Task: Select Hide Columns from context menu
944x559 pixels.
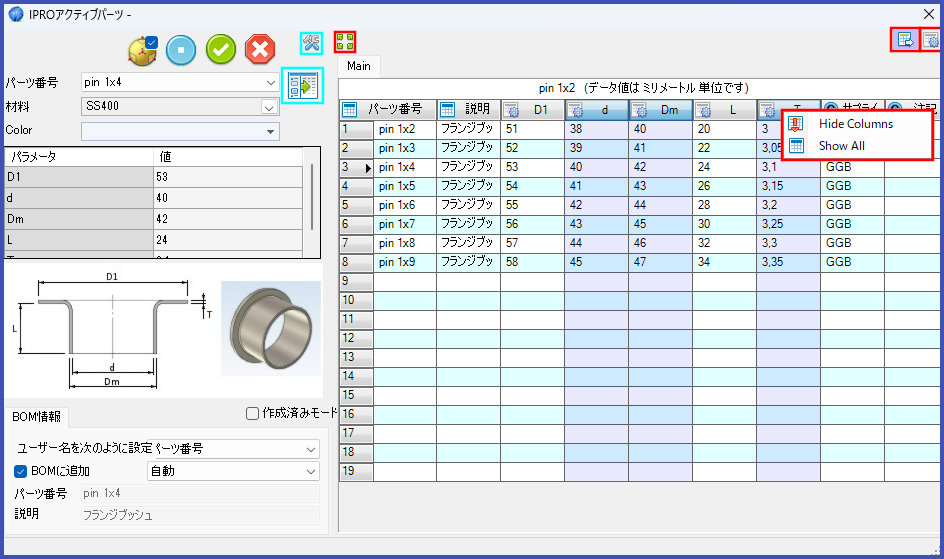Action: coord(856,124)
